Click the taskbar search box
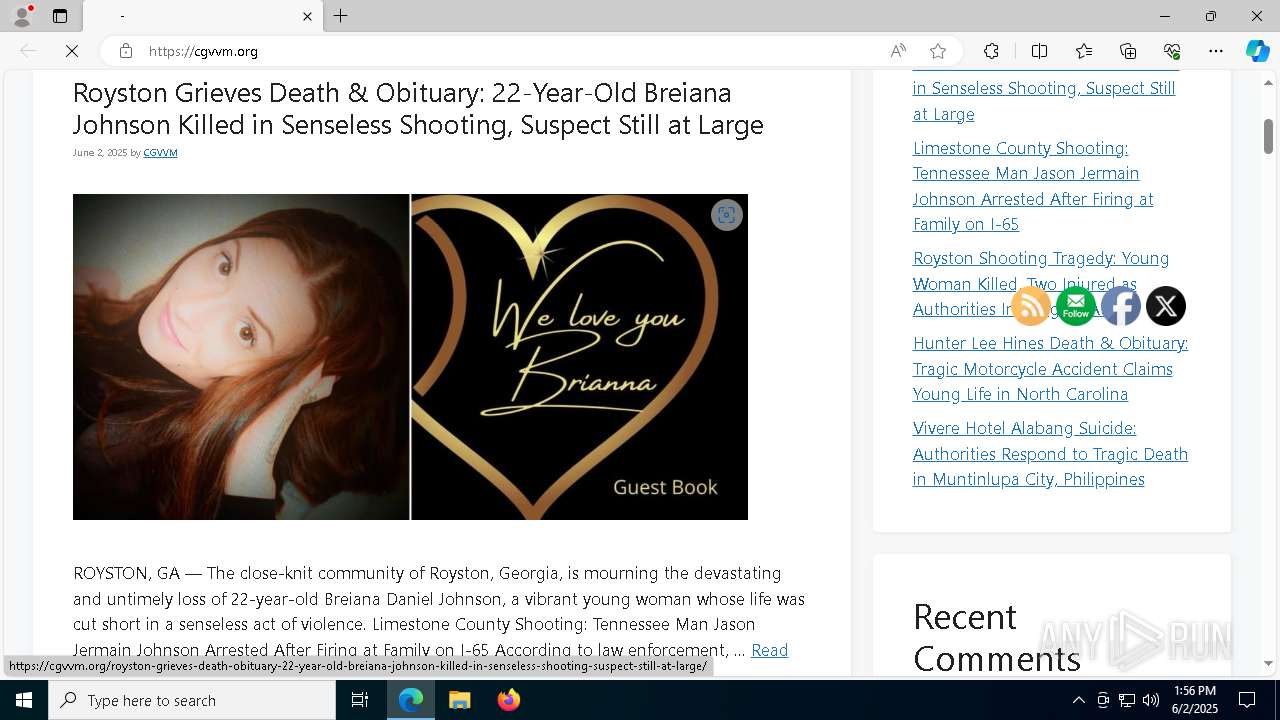The height and width of the screenshot is (720, 1280). 192,700
